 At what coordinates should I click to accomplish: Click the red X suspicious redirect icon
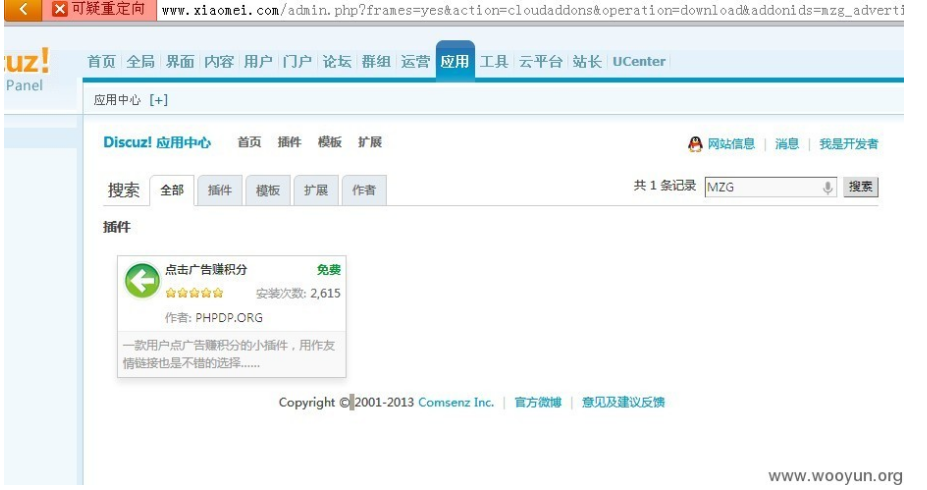pyautogui.click(x=59, y=9)
